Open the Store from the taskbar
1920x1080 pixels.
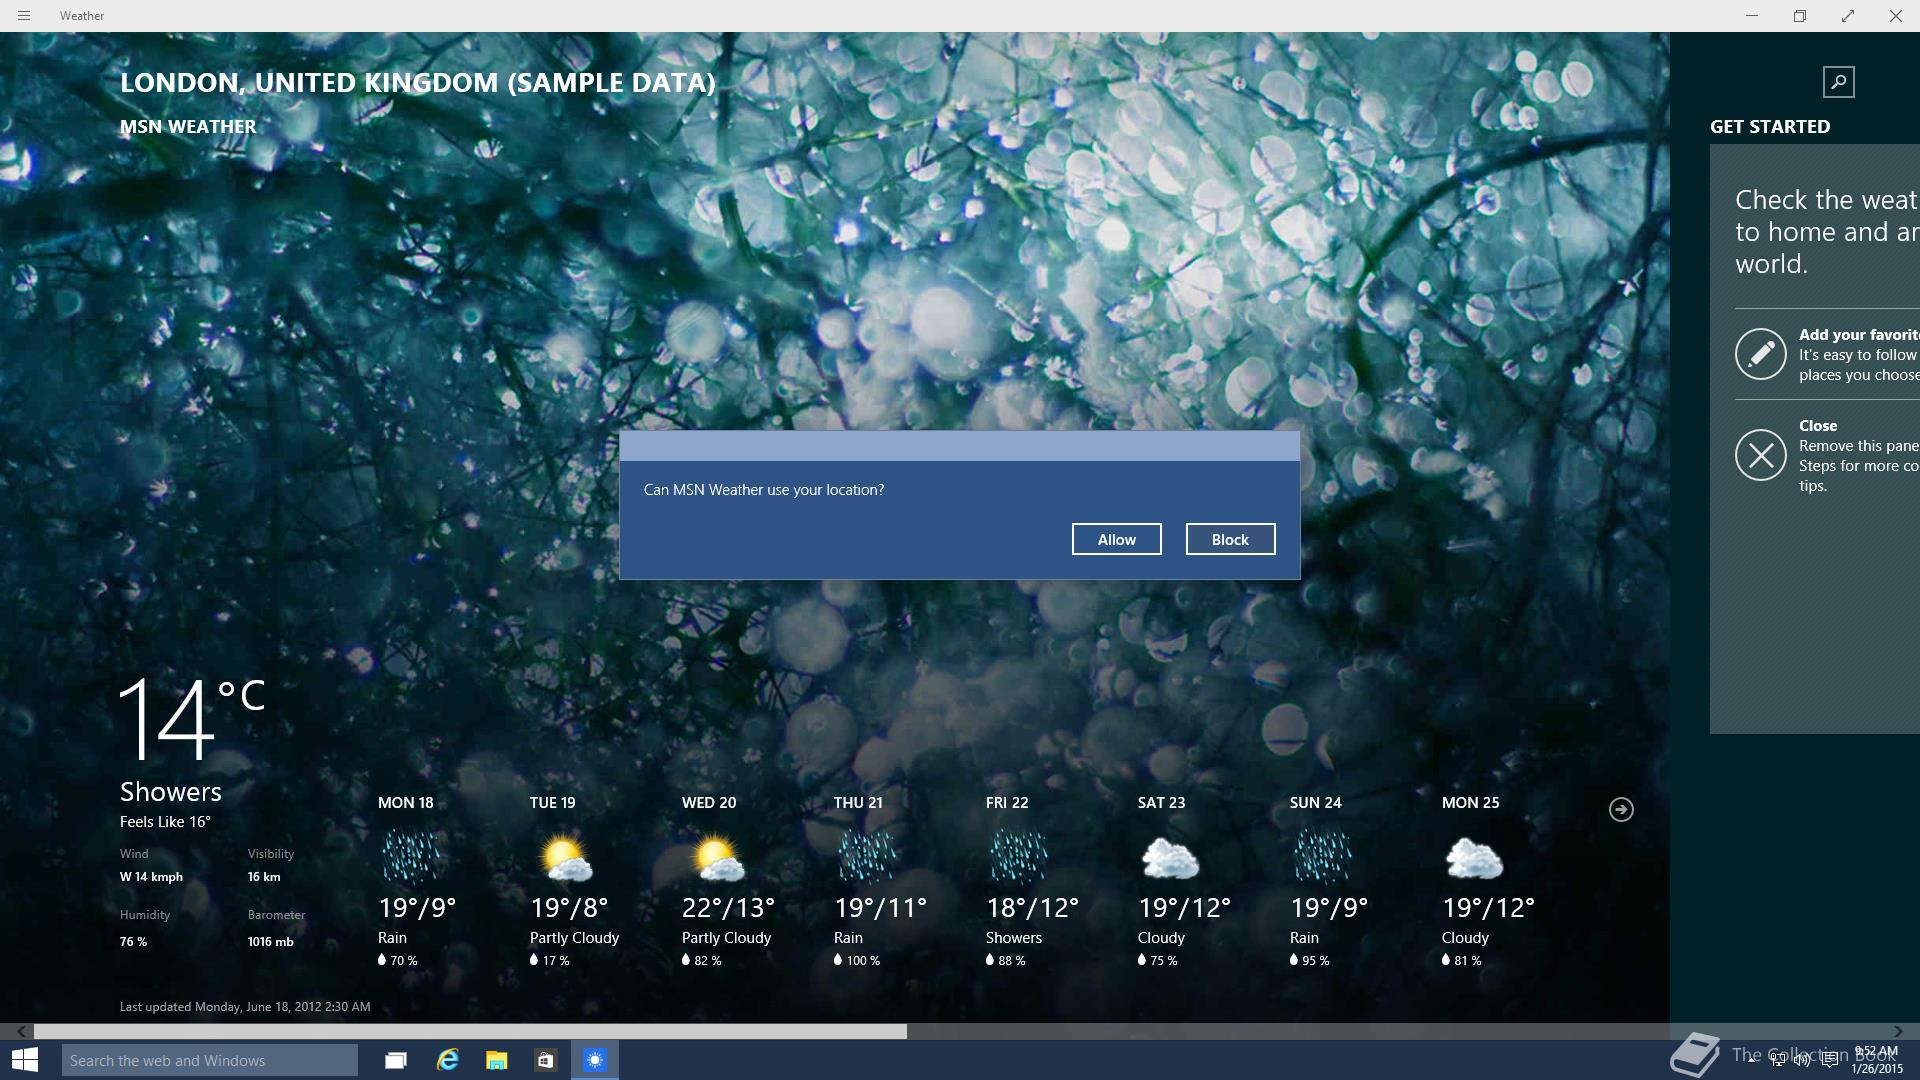pos(545,1060)
